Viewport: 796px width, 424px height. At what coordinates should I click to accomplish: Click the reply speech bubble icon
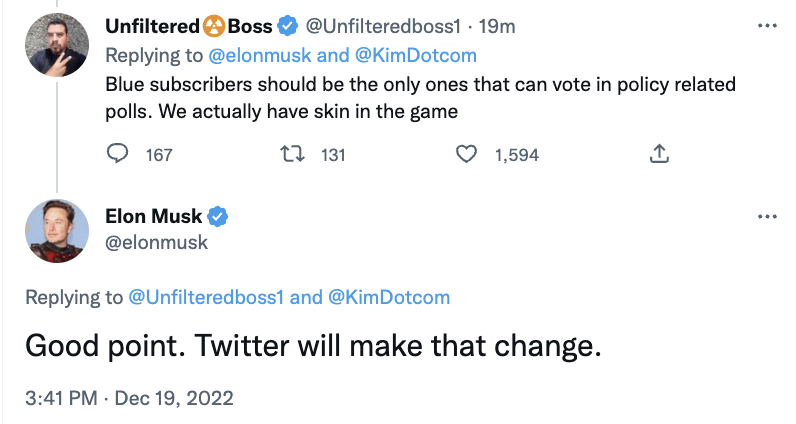coord(118,154)
